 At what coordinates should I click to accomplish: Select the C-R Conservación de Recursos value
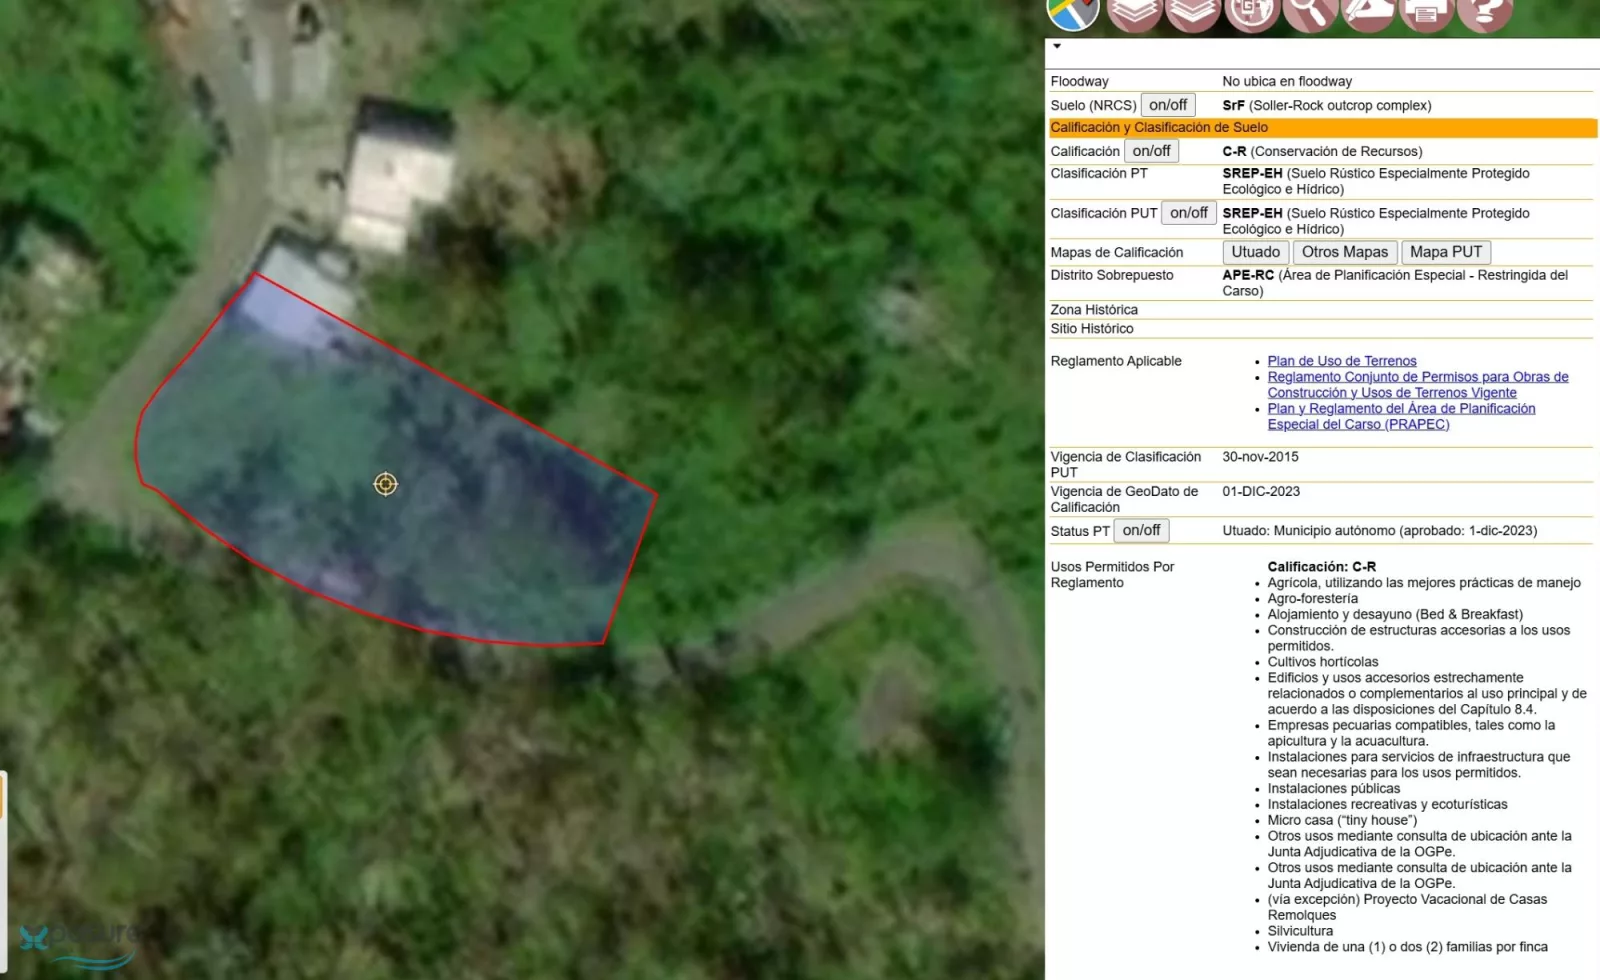pyautogui.click(x=1322, y=151)
